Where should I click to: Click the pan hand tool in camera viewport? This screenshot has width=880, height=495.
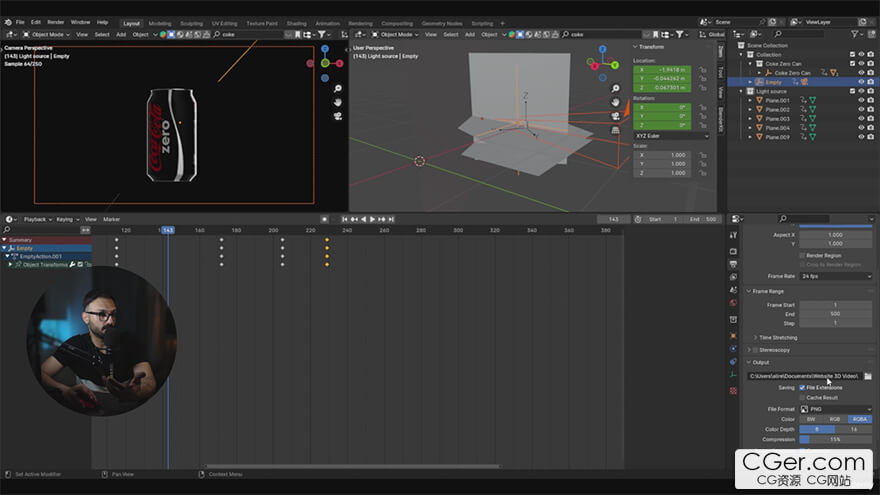[338, 102]
